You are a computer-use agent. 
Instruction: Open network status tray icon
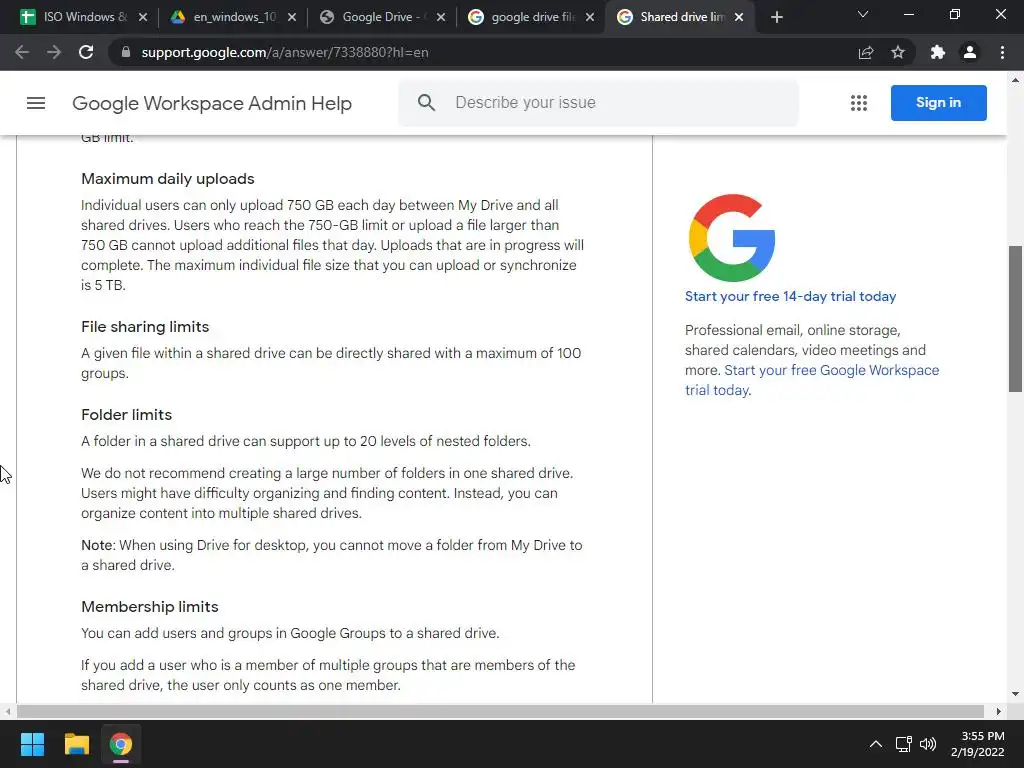(x=903, y=744)
